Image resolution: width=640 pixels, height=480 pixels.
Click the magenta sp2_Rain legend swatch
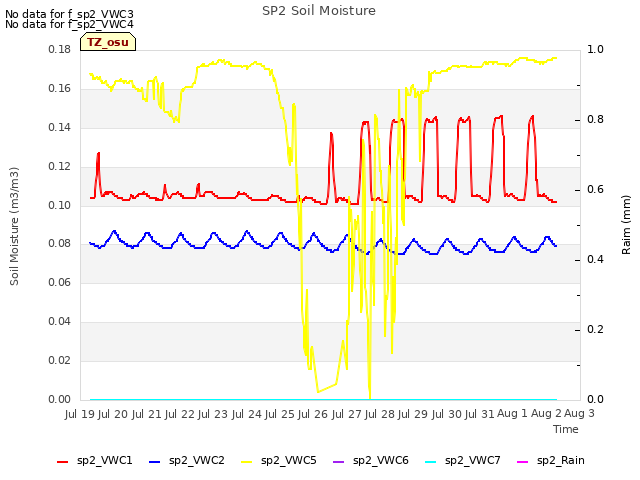coord(522,462)
